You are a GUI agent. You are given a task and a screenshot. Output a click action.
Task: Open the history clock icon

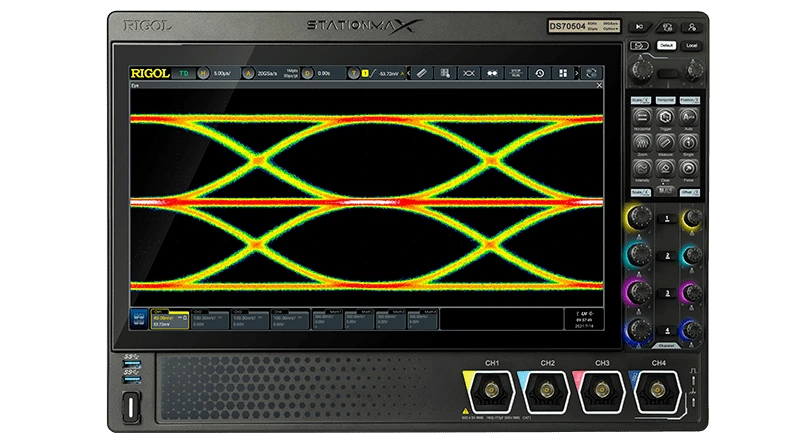[539, 73]
